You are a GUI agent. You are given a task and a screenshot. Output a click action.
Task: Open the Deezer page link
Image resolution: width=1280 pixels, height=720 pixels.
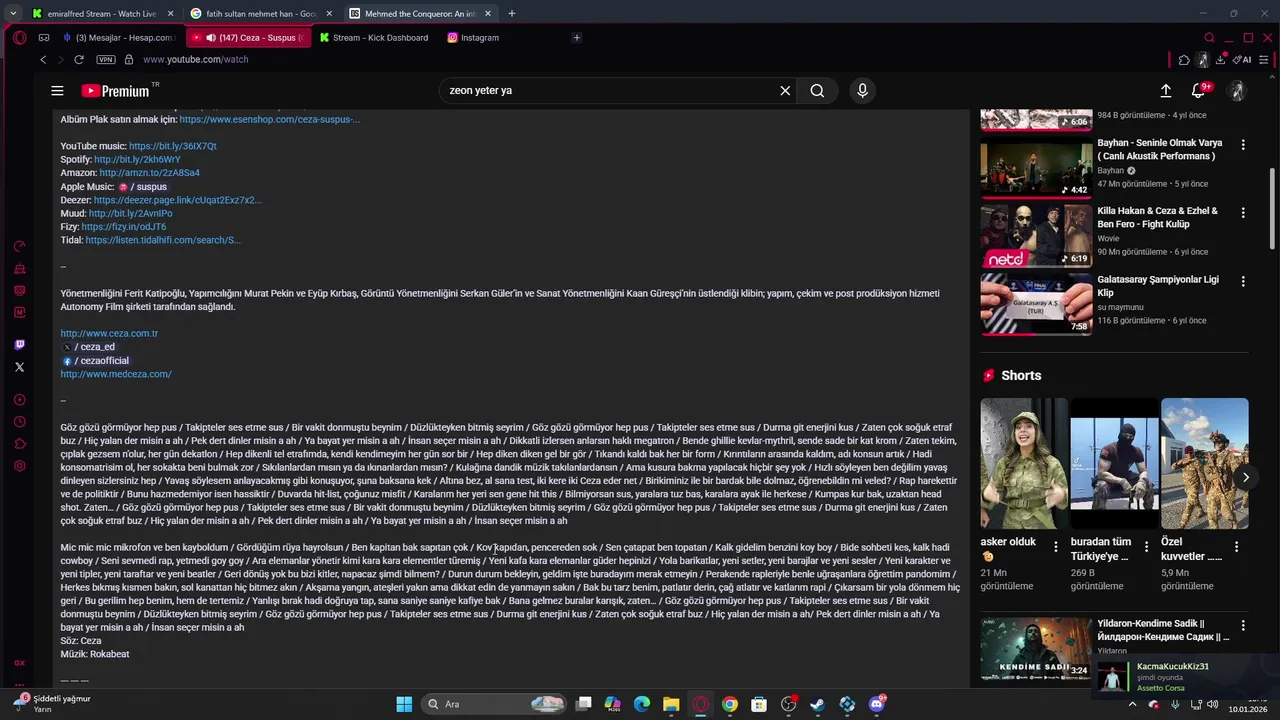click(177, 200)
